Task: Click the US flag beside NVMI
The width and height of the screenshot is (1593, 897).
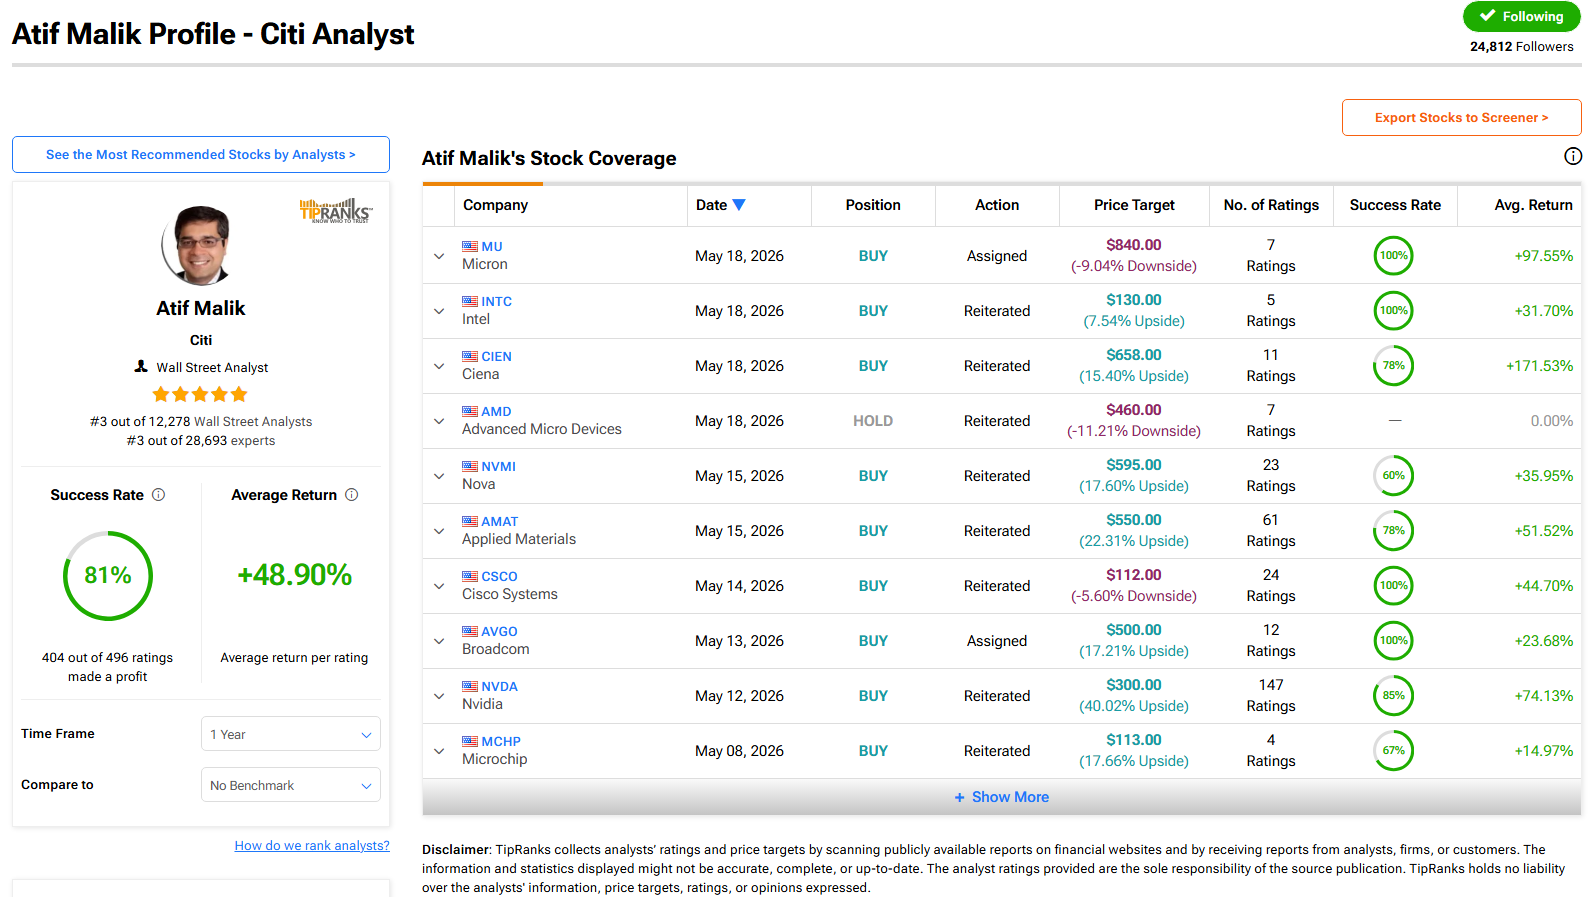Action: [x=470, y=466]
